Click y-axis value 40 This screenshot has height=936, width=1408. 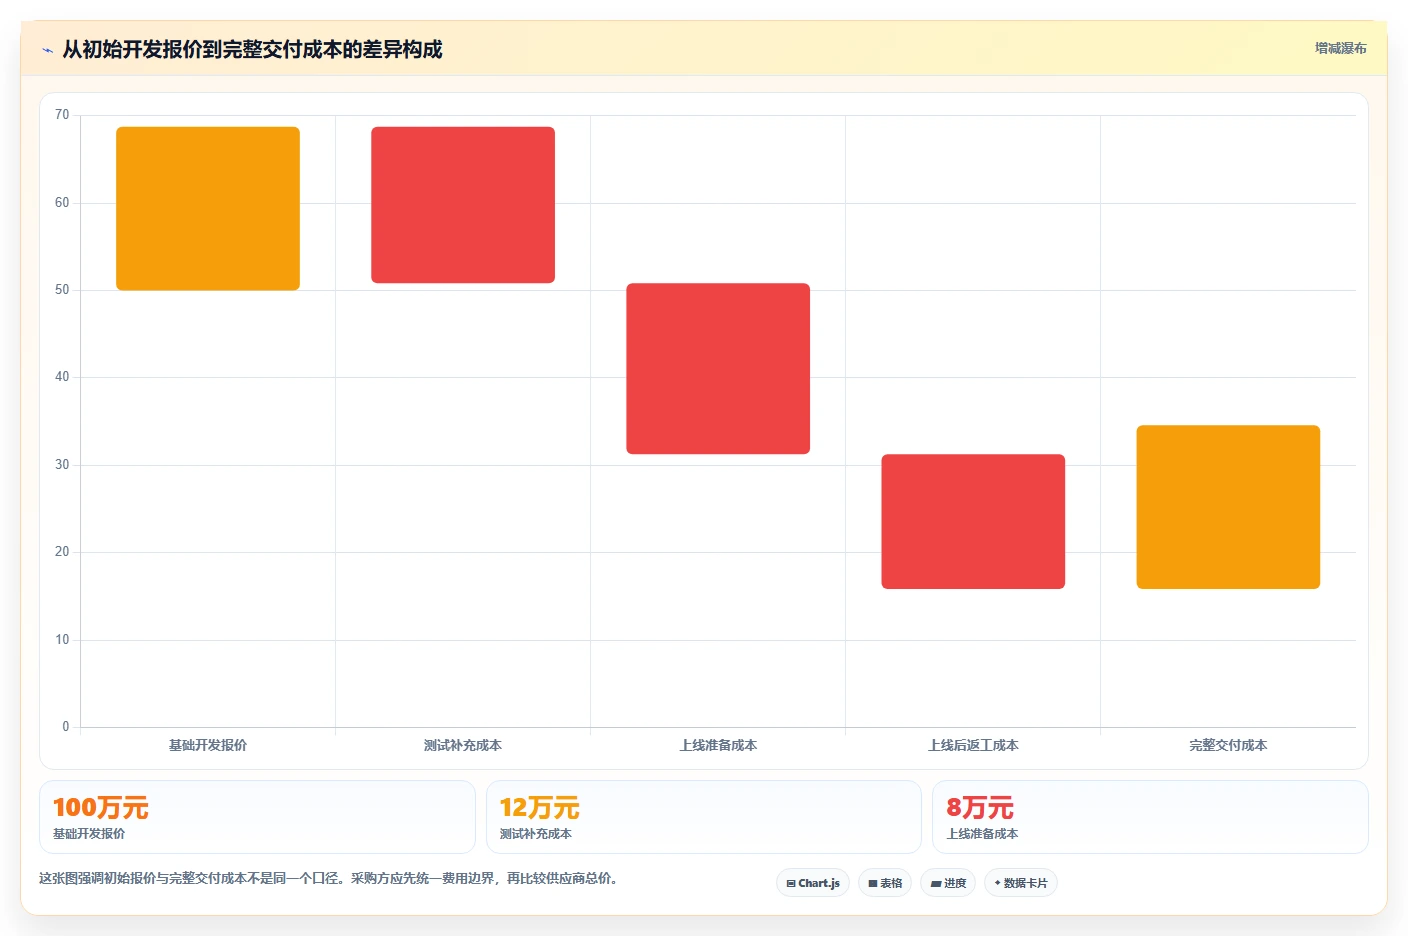coord(62,377)
